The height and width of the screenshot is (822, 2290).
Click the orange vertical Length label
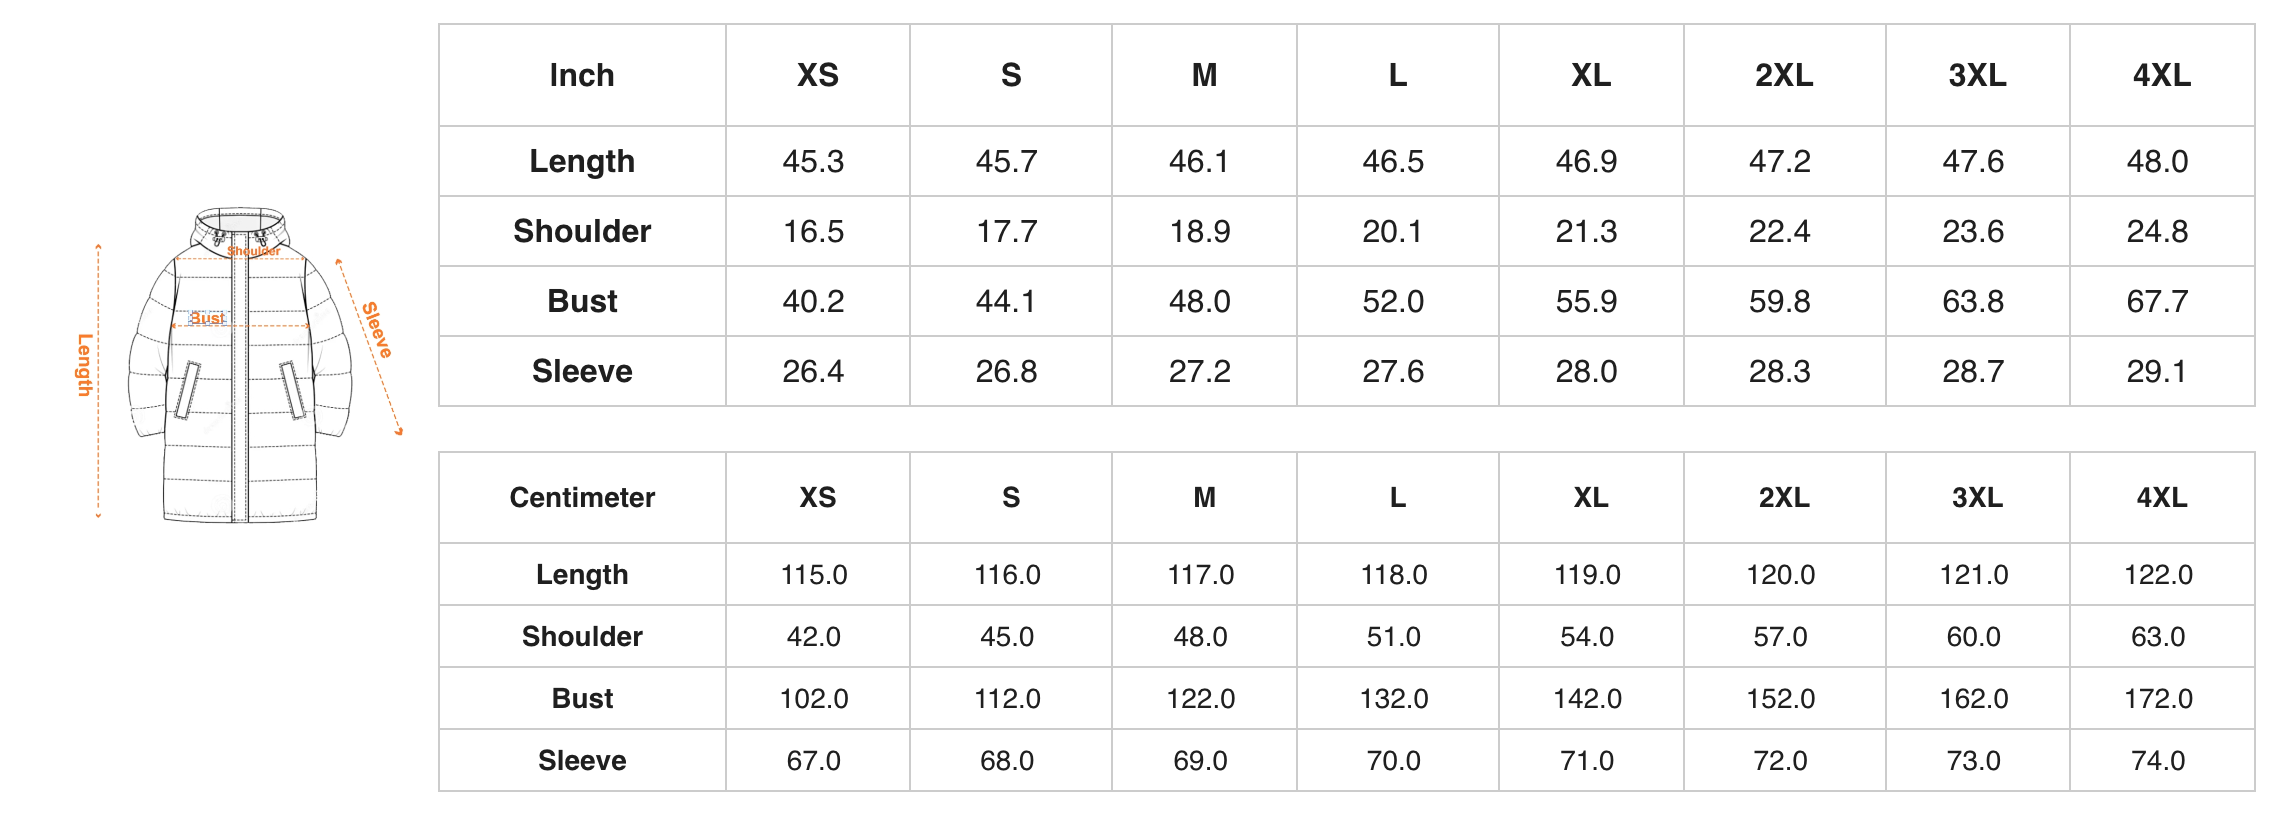(x=85, y=365)
